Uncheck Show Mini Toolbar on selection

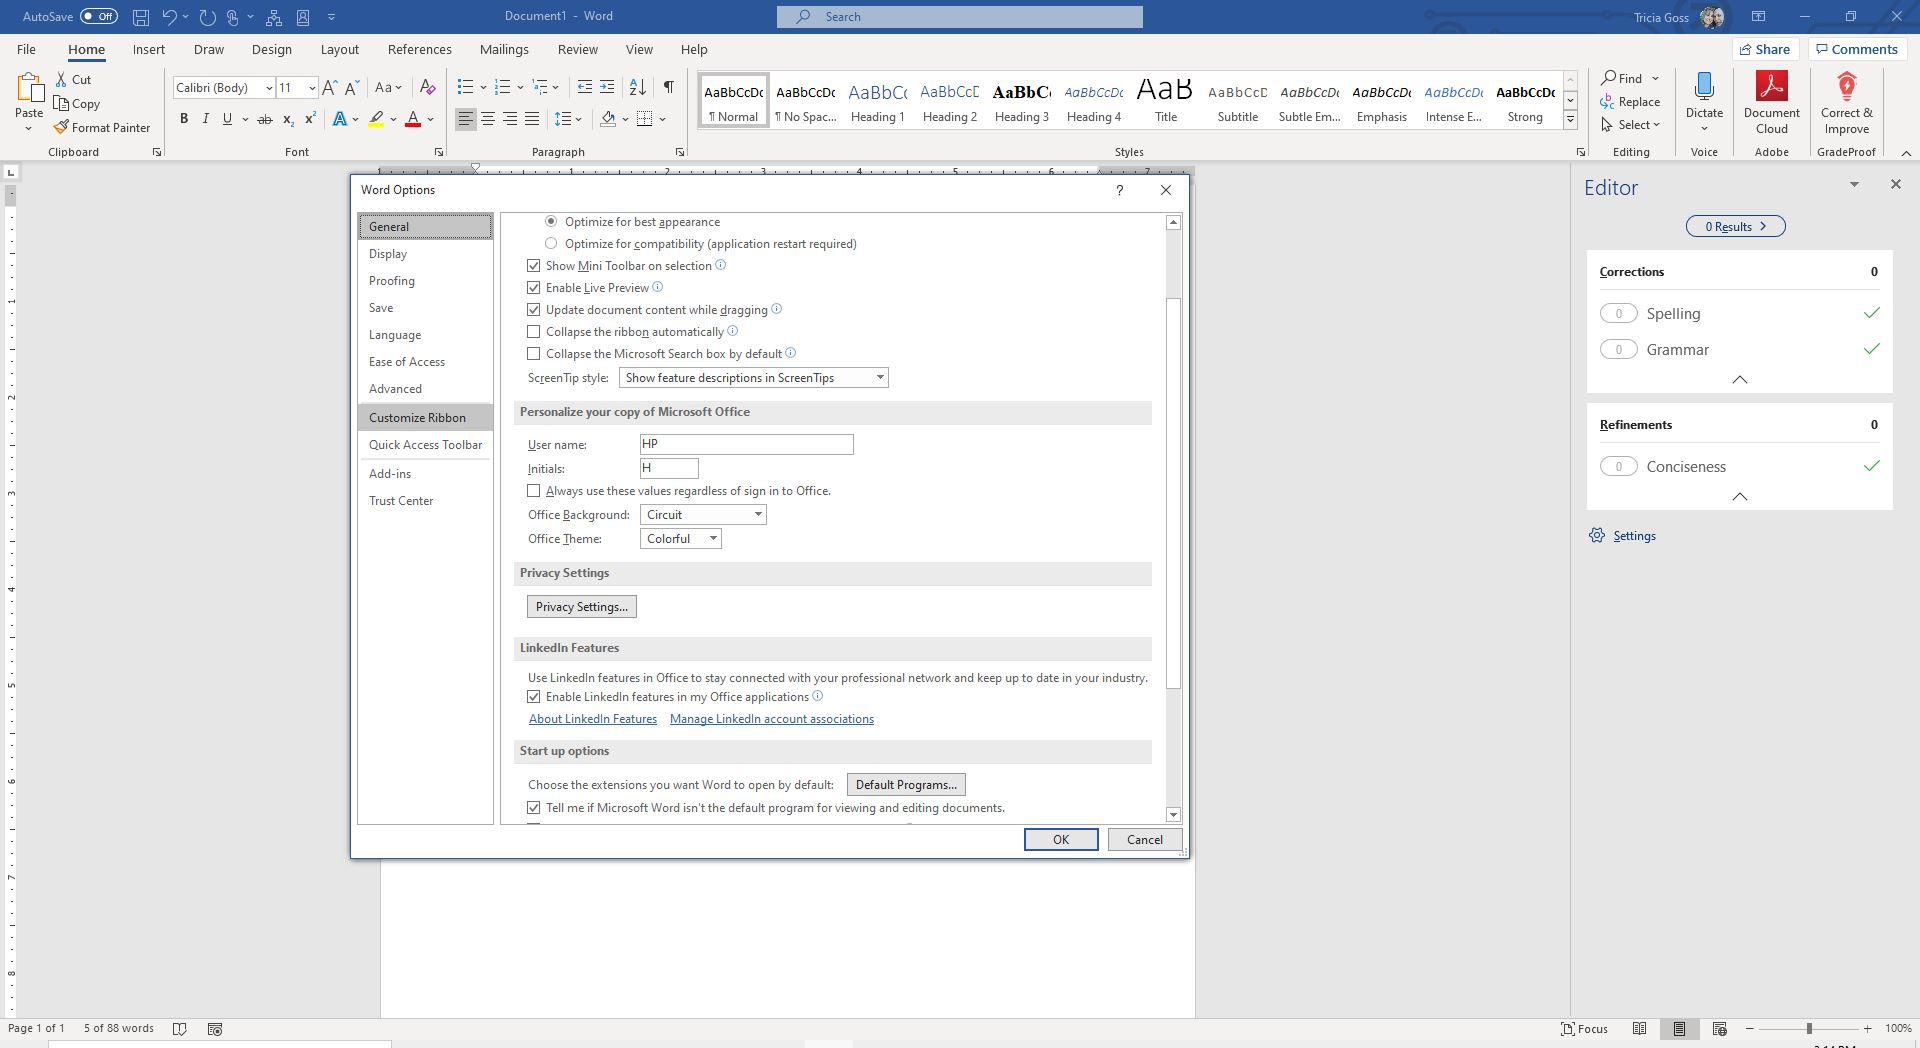point(534,266)
